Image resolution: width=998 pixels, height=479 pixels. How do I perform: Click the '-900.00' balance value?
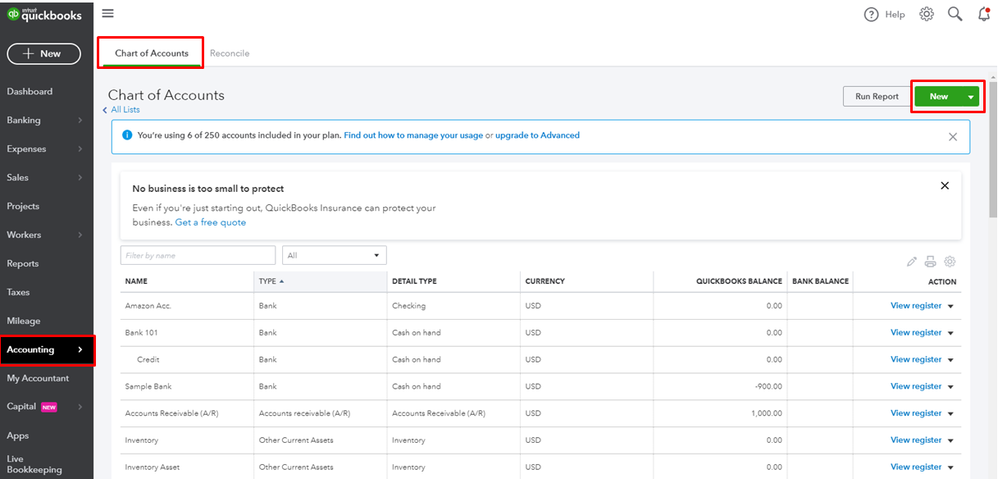point(768,386)
